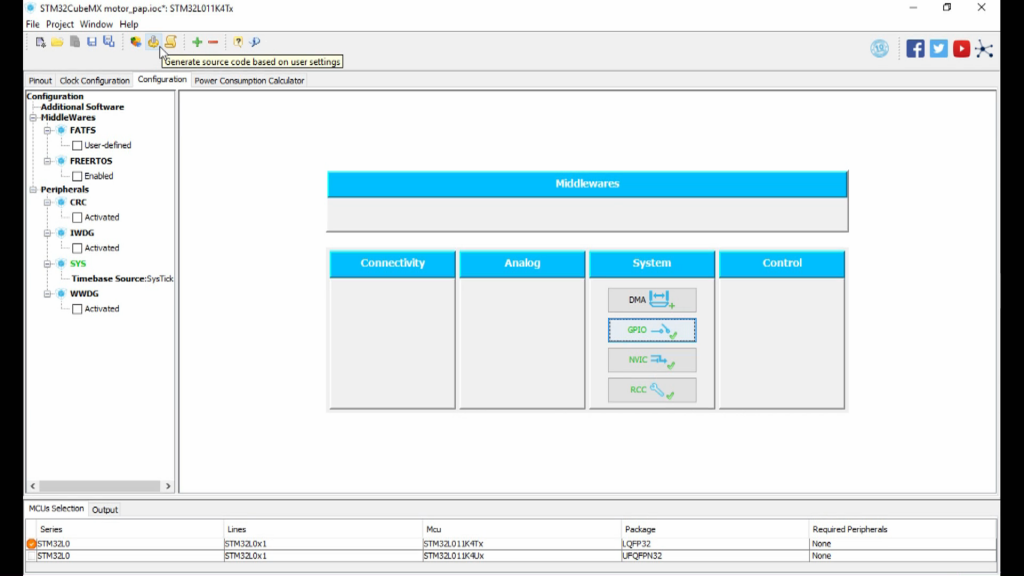Open the DMA configuration button
Screen dimensions: 1024x576
652,300
